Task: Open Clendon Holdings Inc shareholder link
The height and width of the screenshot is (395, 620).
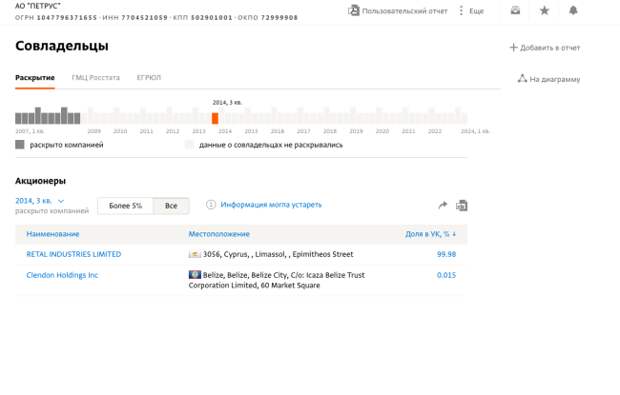Action: [62, 275]
